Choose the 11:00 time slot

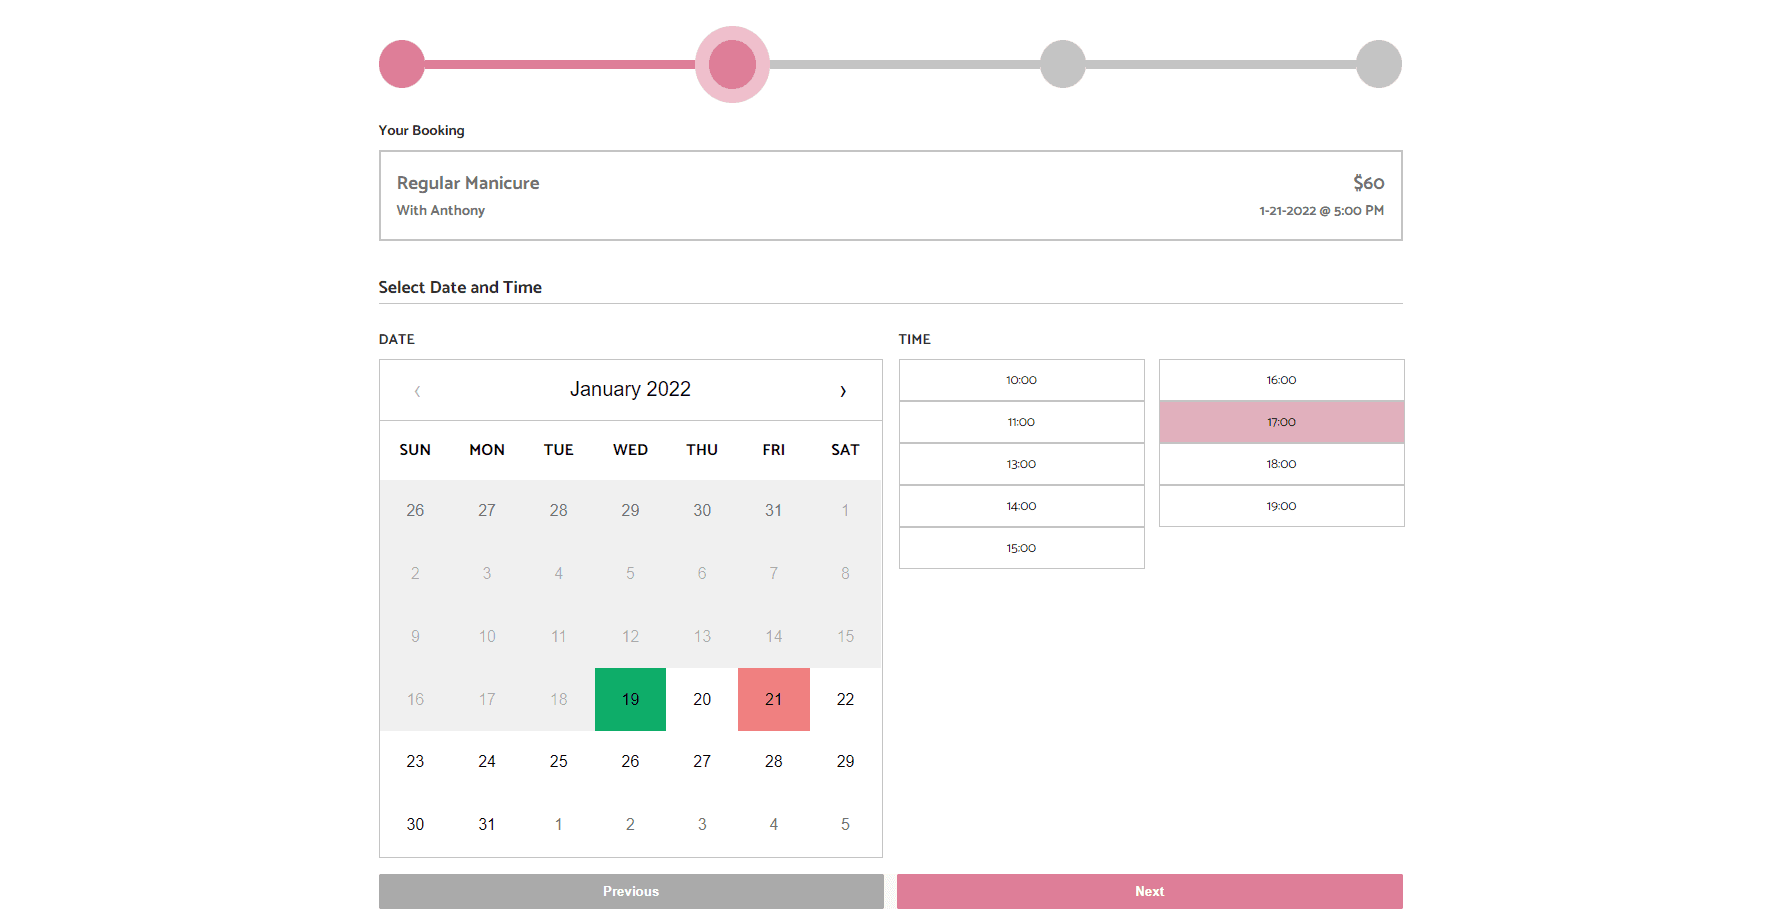pos(1021,422)
